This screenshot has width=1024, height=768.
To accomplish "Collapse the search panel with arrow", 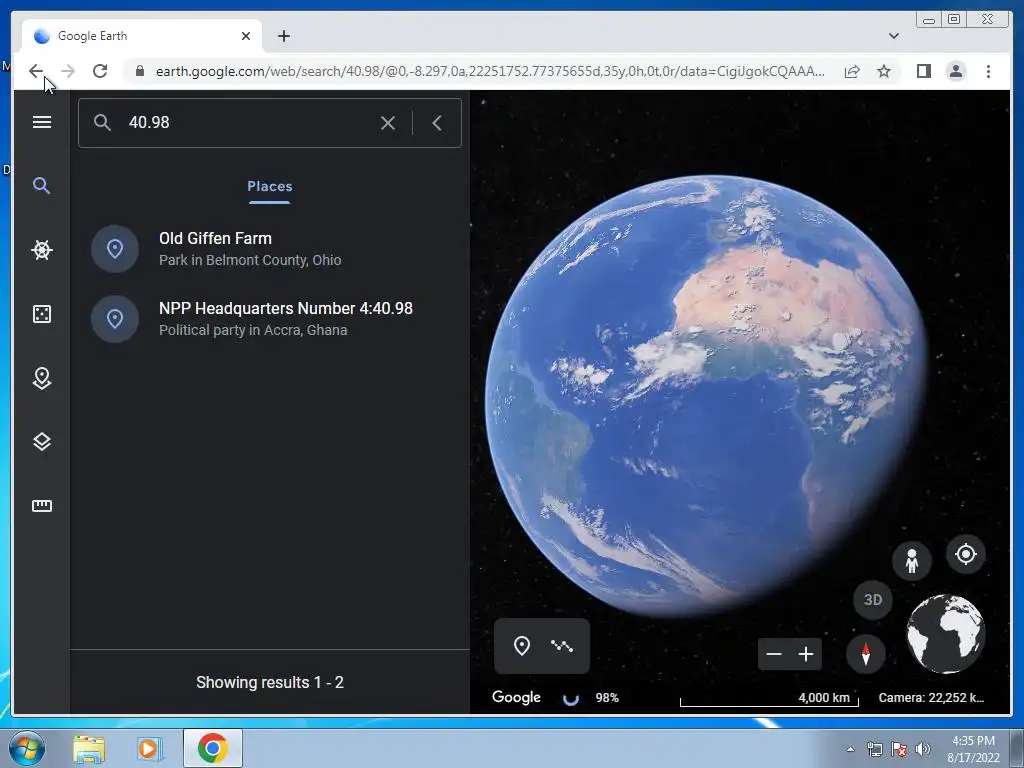I will click(437, 123).
